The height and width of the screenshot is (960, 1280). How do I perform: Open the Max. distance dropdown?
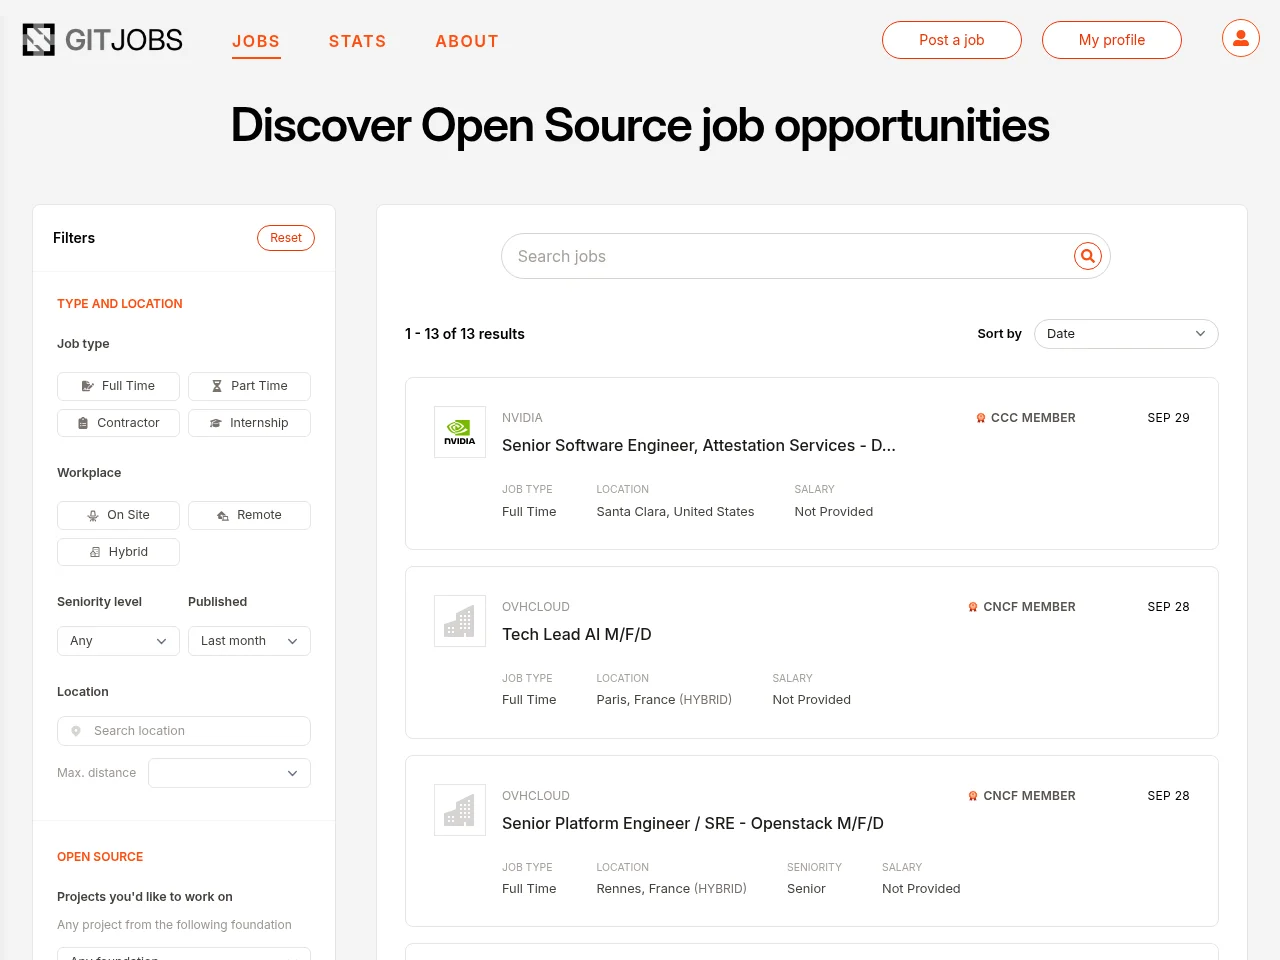coord(229,773)
